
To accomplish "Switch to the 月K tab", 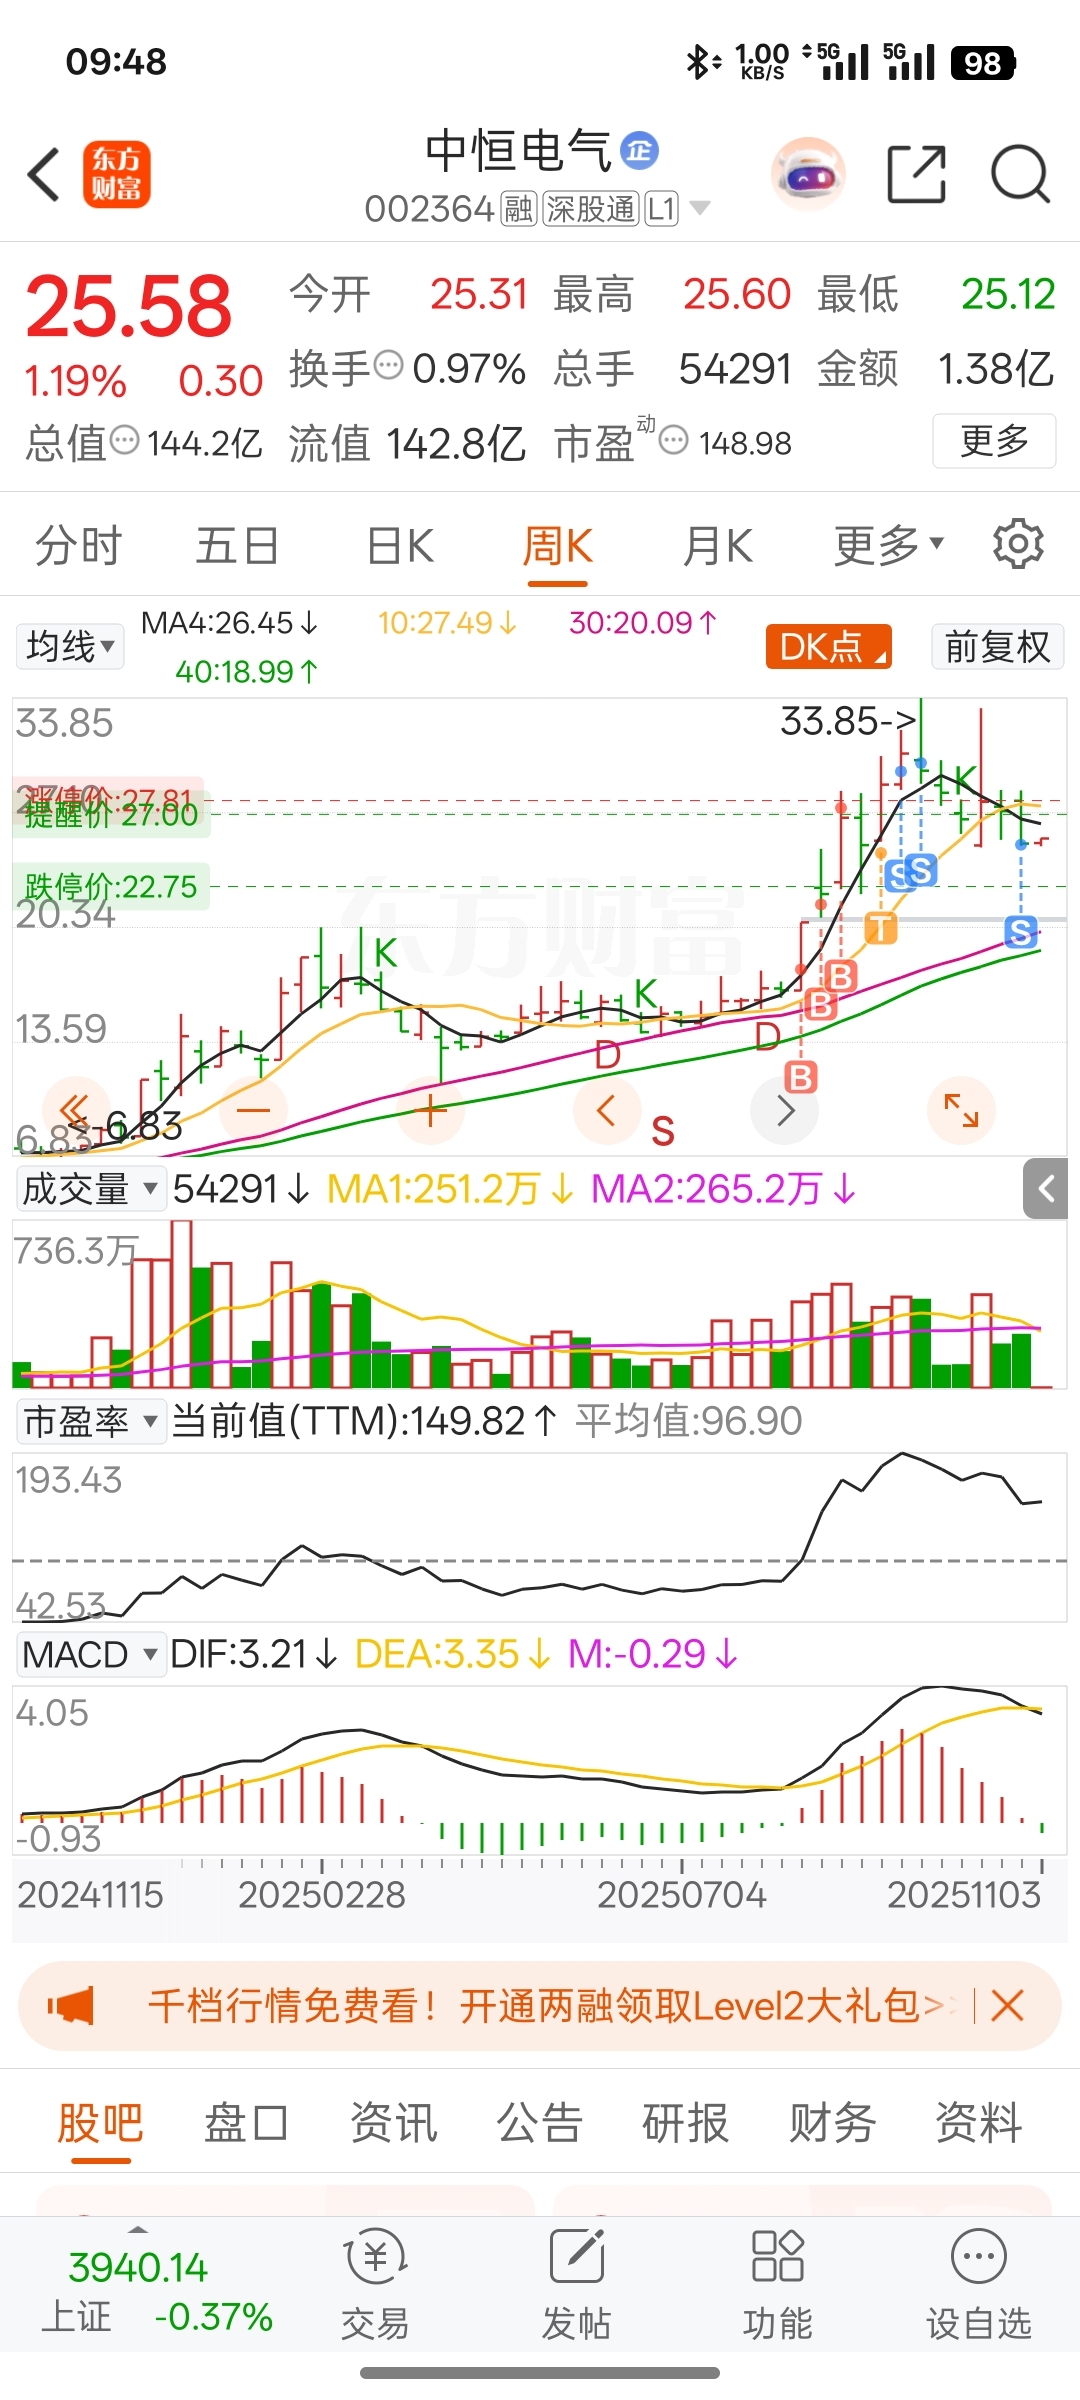I will pos(717,546).
